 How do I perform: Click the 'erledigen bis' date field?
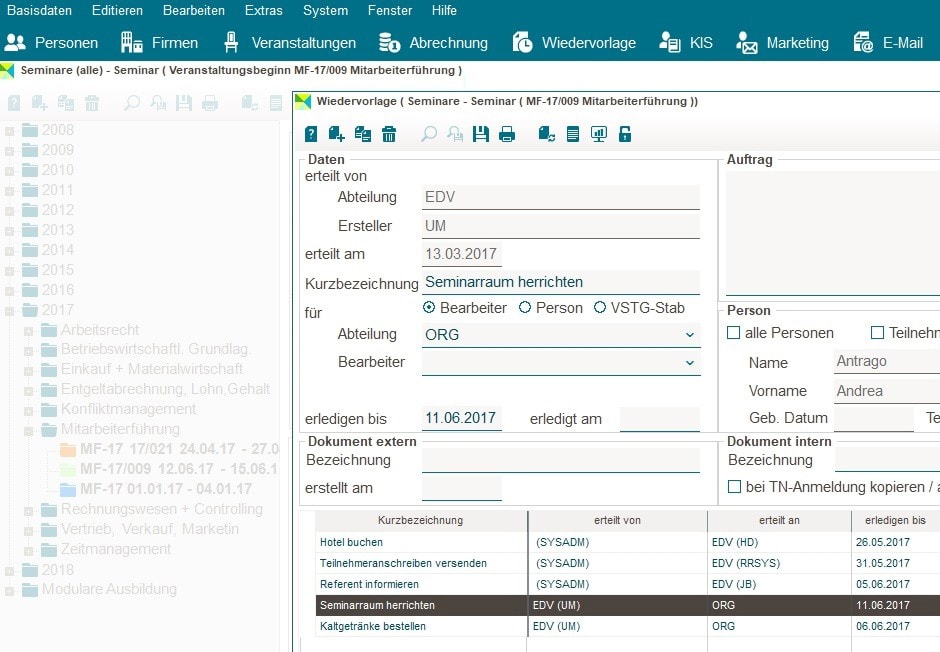point(462,418)
